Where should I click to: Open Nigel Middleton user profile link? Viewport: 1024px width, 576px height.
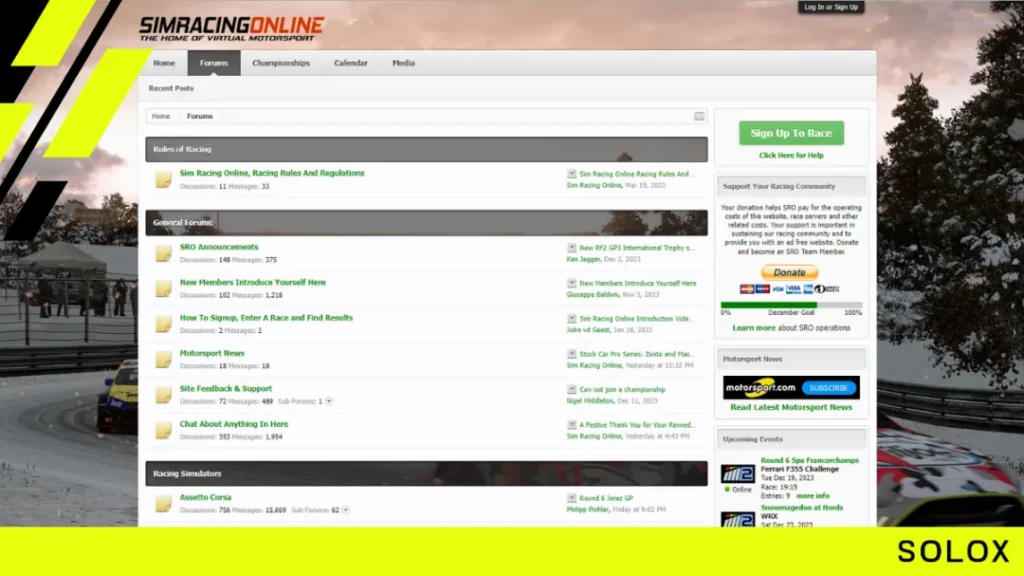point(590,400)
